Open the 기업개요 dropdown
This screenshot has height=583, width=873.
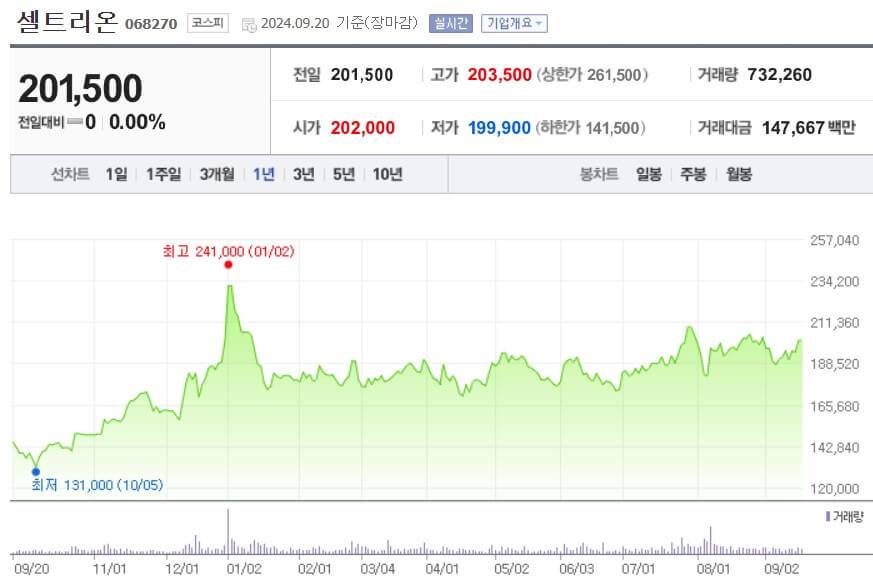tap(514, 23)
